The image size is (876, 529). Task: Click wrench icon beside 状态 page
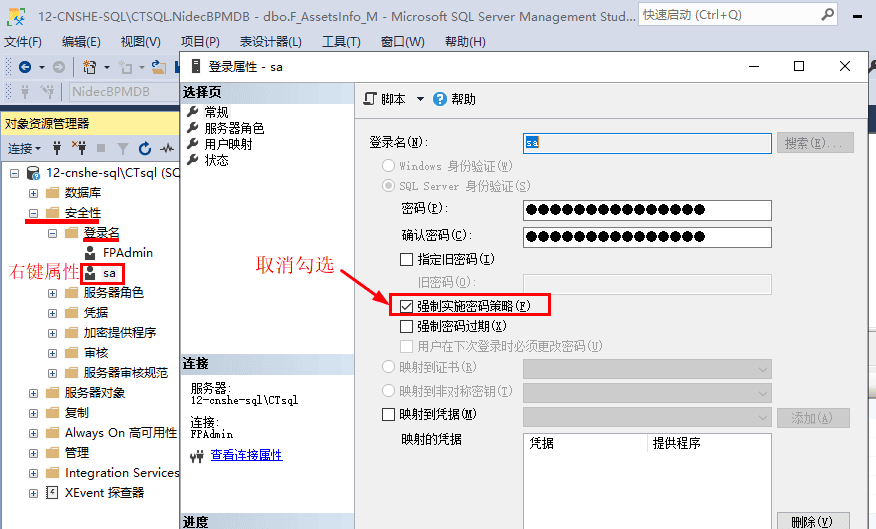click(x=193, y=160)
